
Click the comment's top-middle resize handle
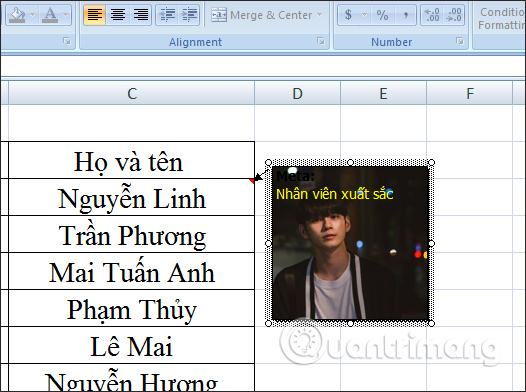[x=350, y=163]
